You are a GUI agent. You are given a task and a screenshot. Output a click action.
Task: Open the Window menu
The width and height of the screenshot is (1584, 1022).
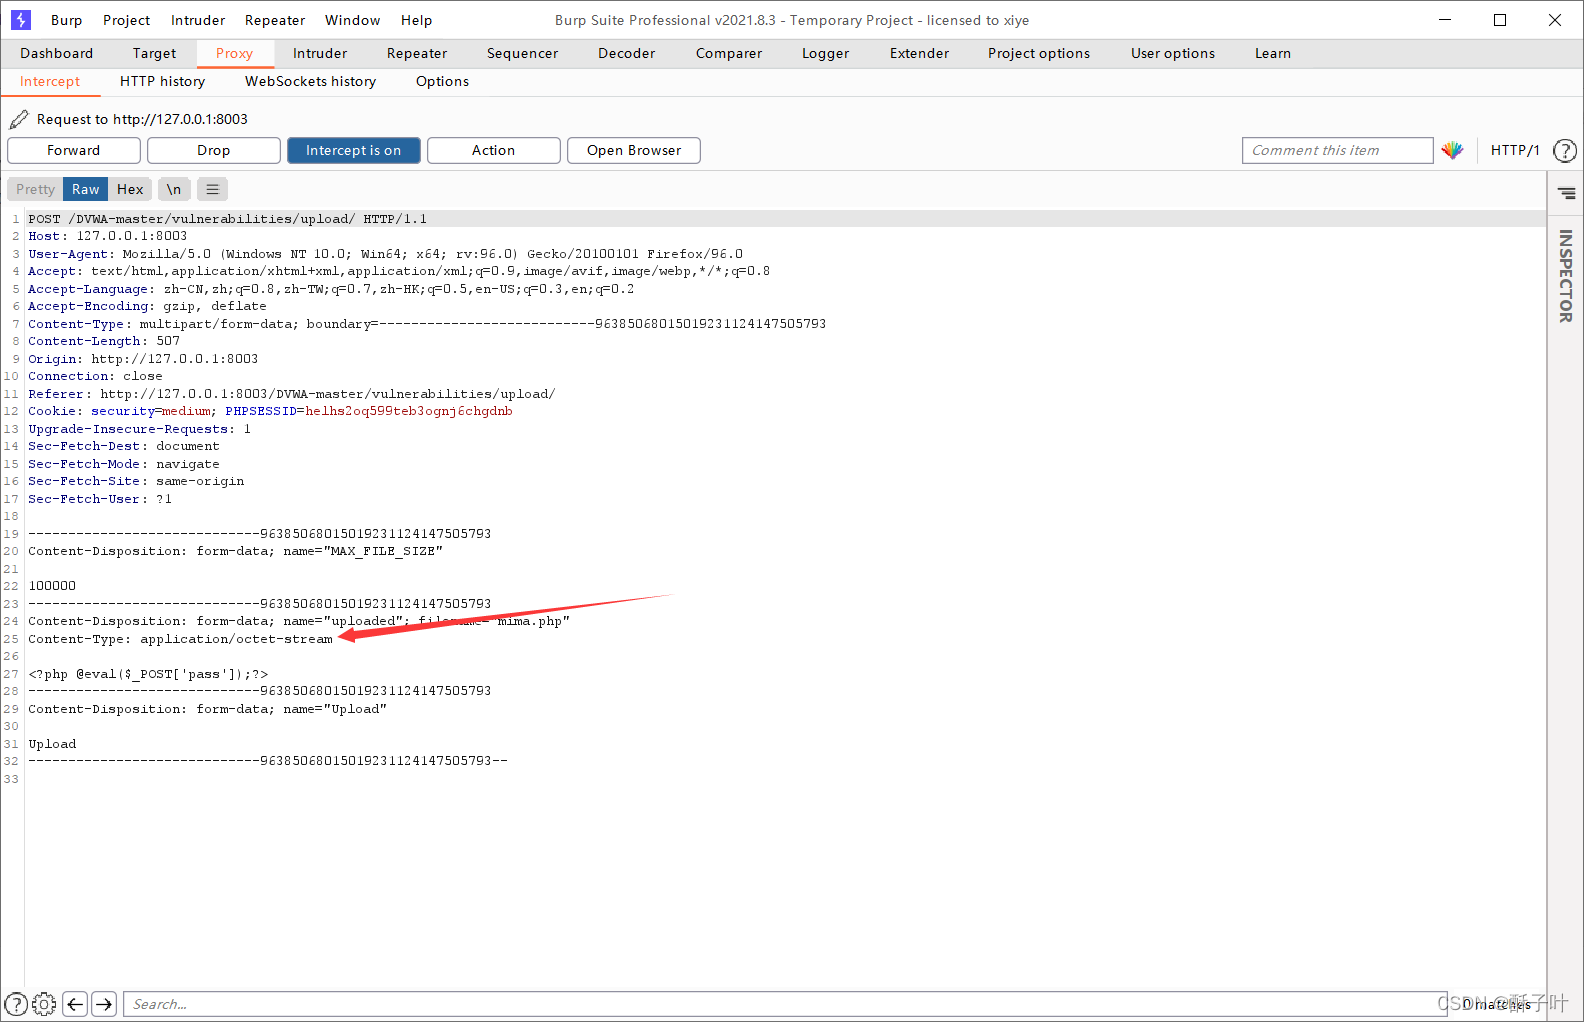353,20
